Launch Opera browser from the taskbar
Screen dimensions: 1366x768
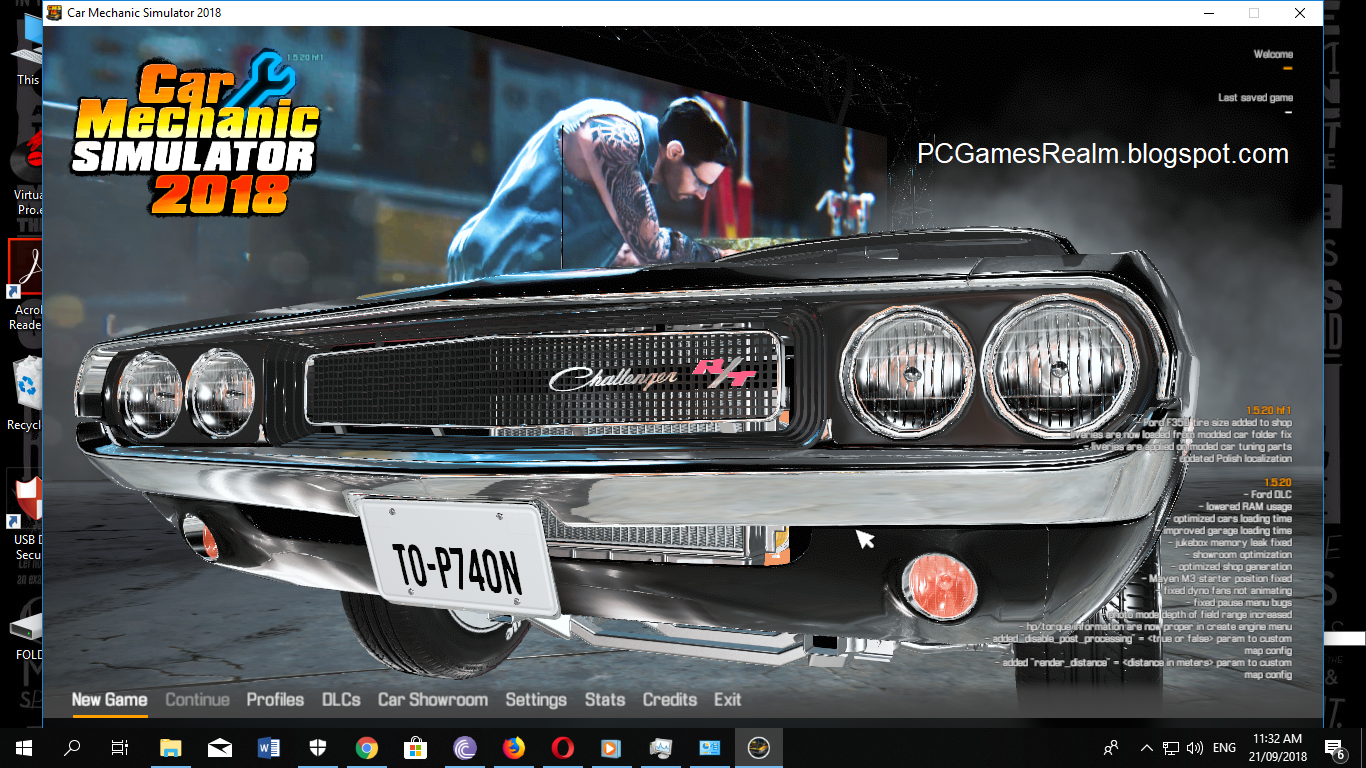click(562, 748)
